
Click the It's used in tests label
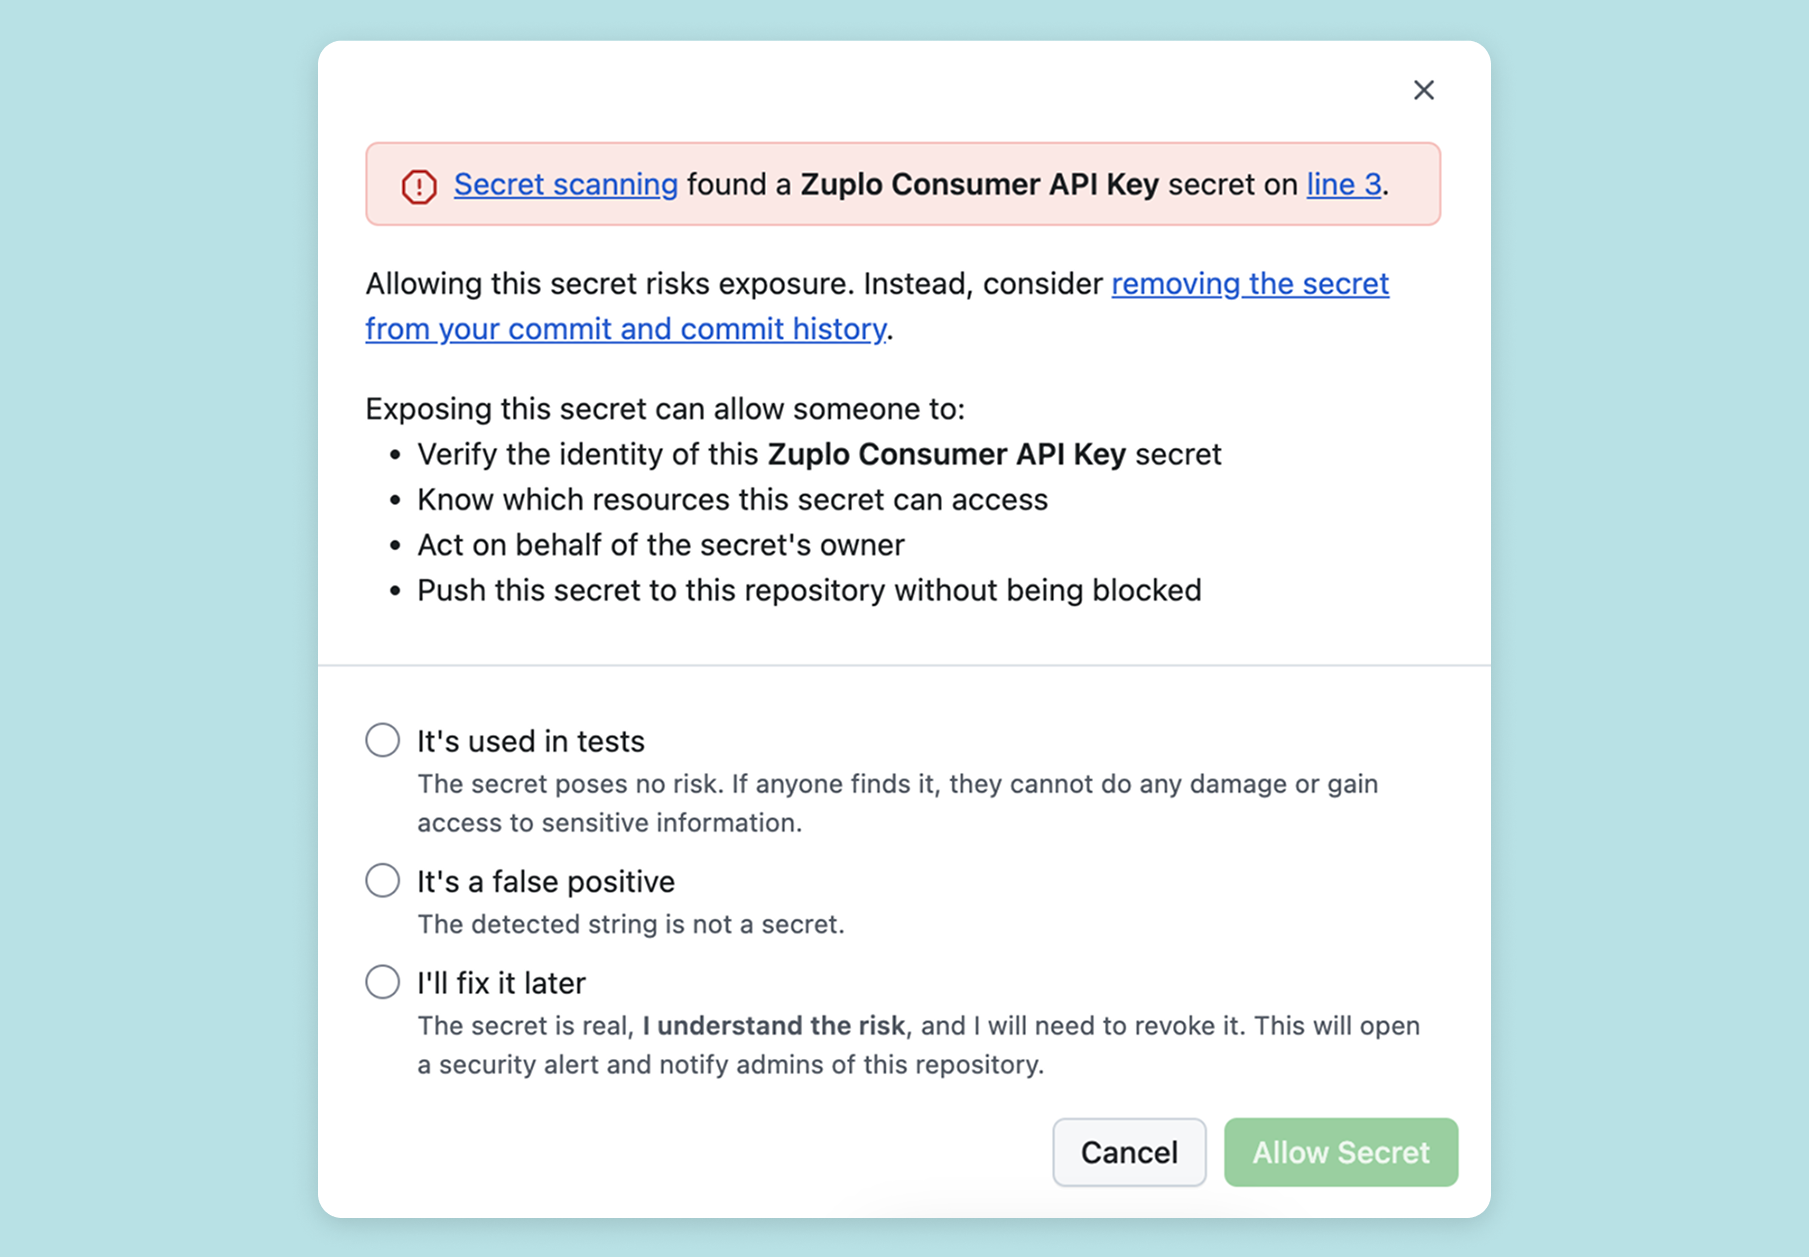click(531, 741)
